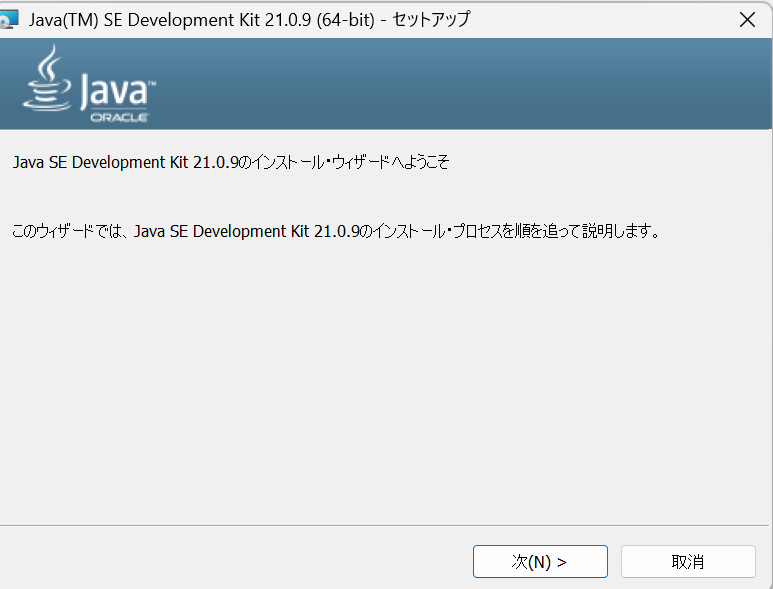Screen dimensions: 773x589
Task: Click the installer icon in title bar
Action: [9, 20]
